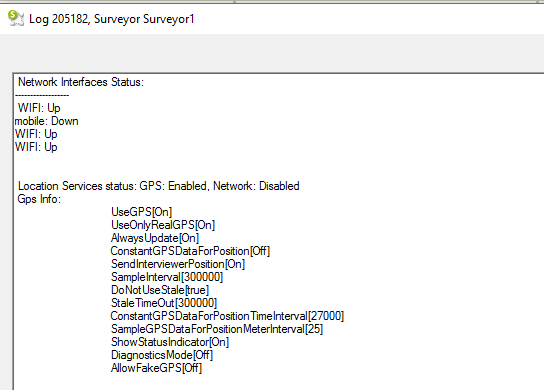Click SendInterviewerPosition[On] text
544x390 pixels.
pos(178,264)
